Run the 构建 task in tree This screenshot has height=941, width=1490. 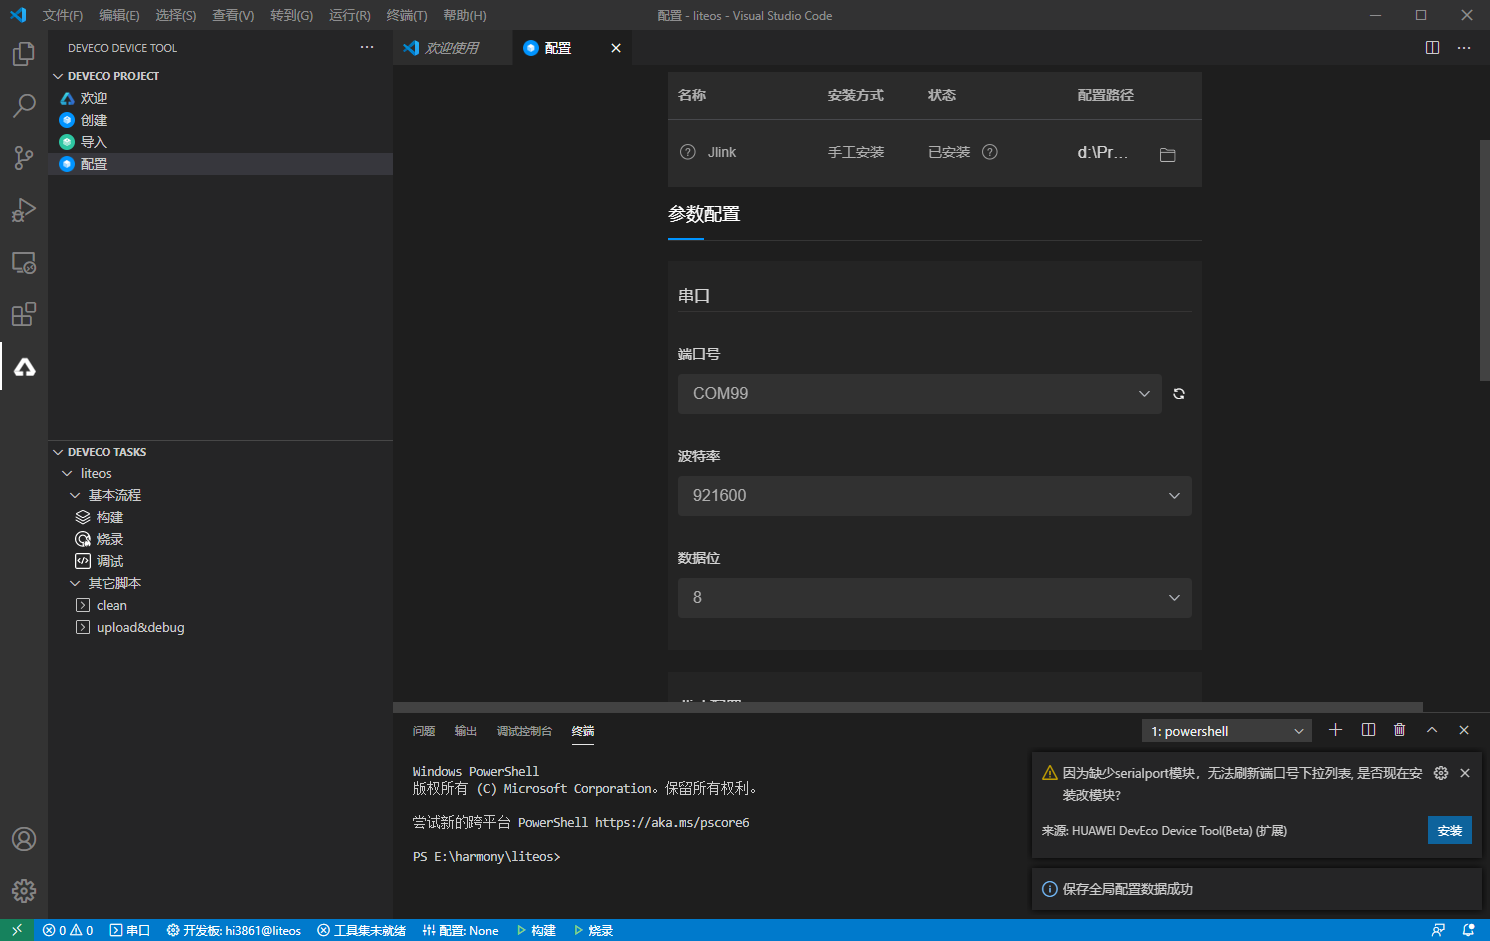point(110,517)
